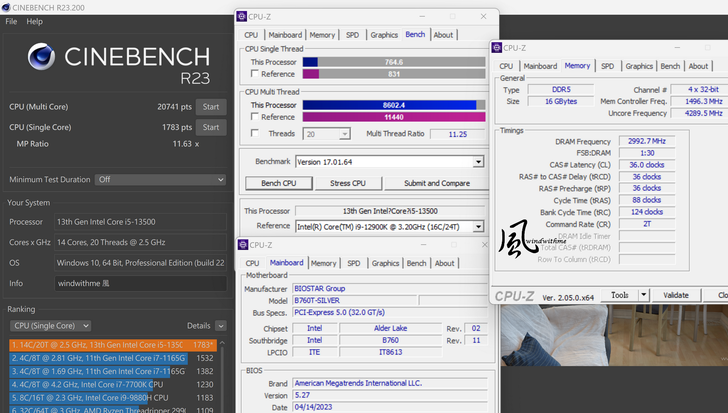Open Minimum Test Duration dropdown
Image resolution: width=728 pixels, height=413 pixels.
tap(218, 180)
